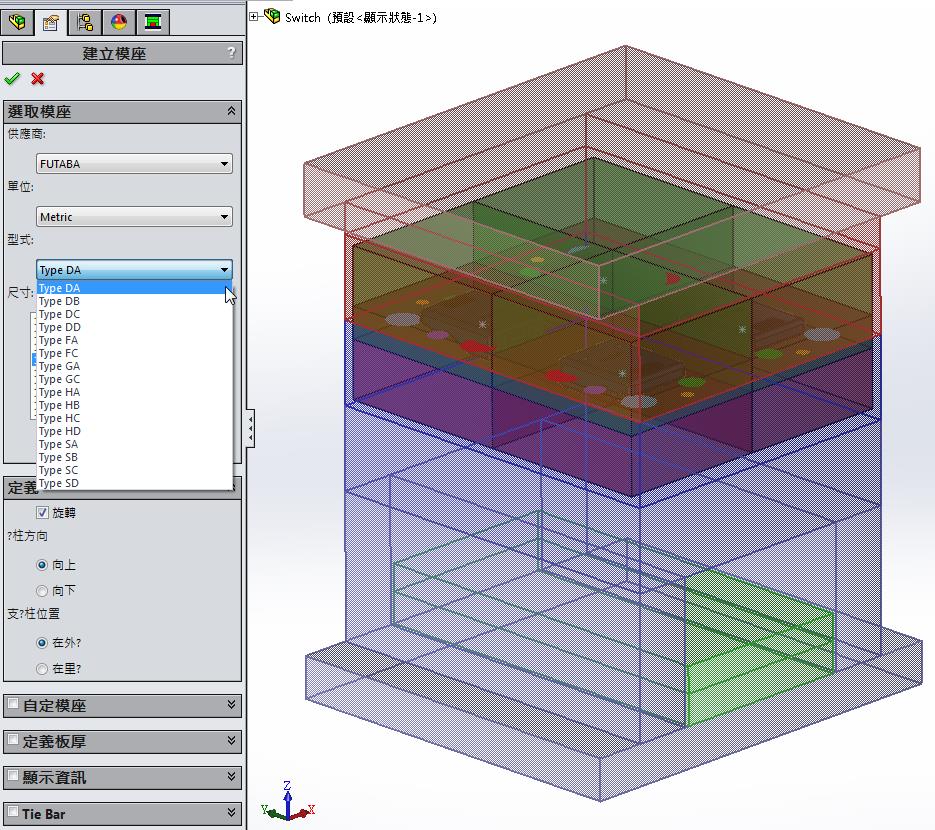
Task: Cancel with the red X icon
Action: click(38, 79)
